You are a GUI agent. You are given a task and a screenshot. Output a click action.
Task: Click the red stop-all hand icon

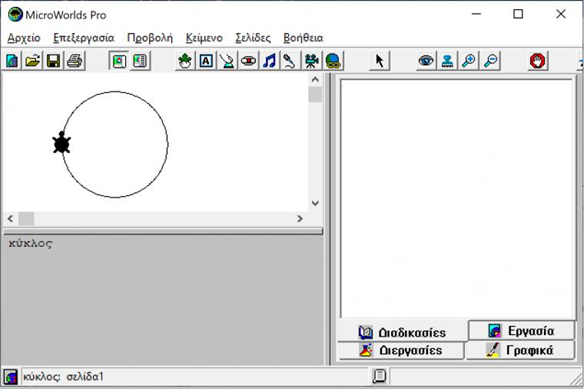tap(537, 61)
